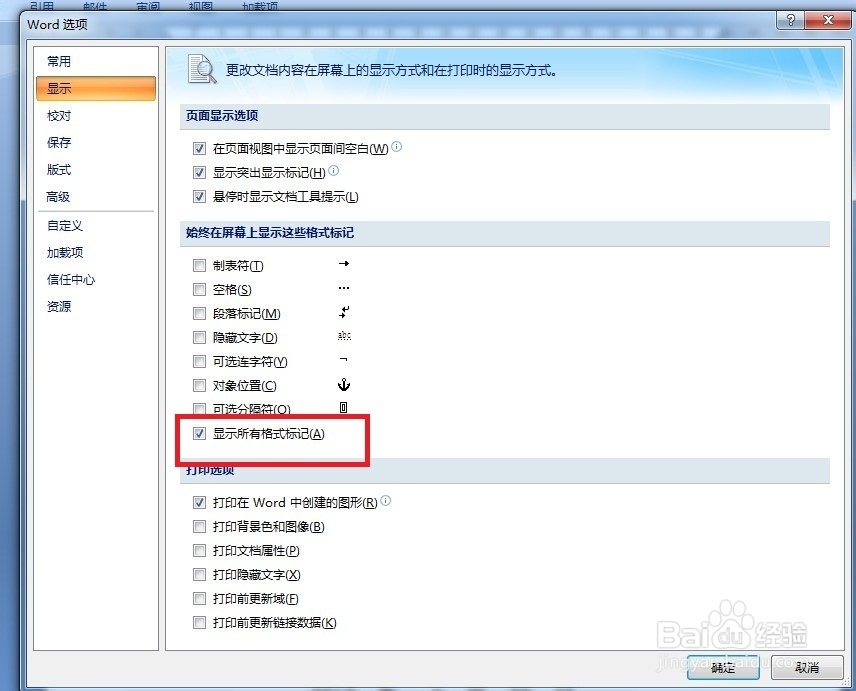This screenshot has width=856, height=691.
Task: Click the info icon next to 在页面视图中显示页面间空白
Action: (396, 145)
